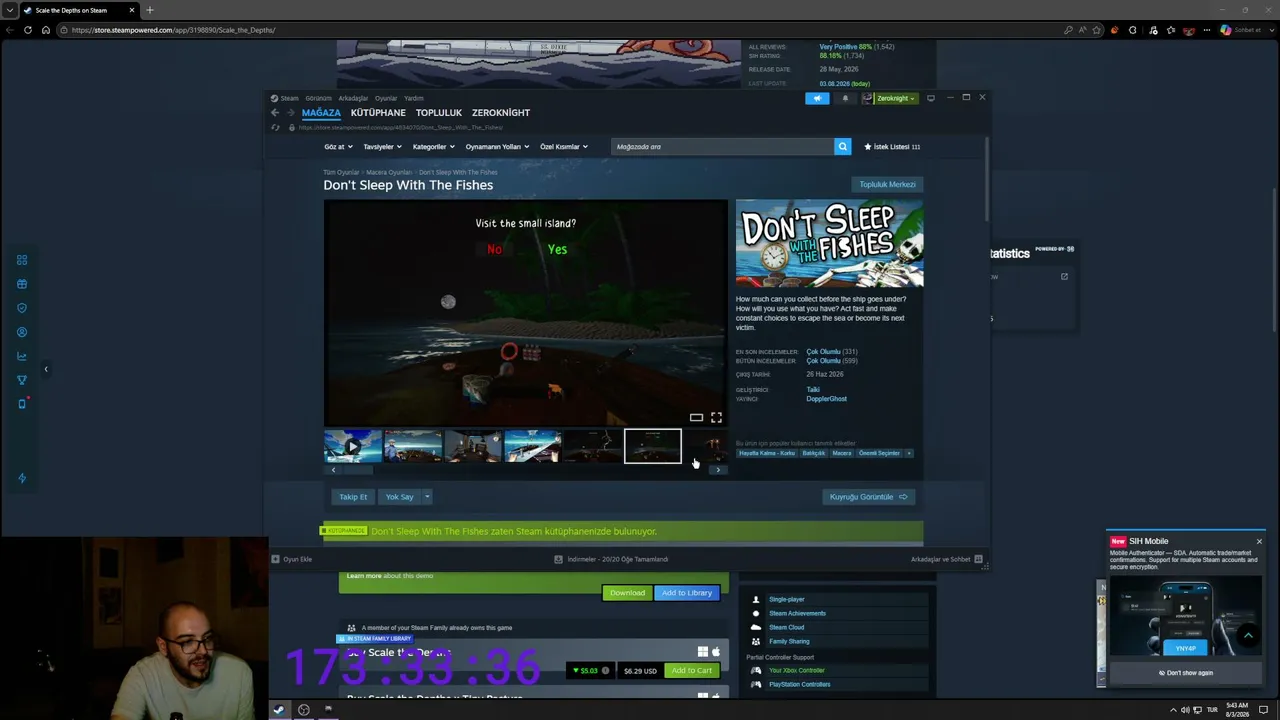1280x720 pixels.
Task: Open the İstek Listesi wishlist link
Action: point(892,147)
